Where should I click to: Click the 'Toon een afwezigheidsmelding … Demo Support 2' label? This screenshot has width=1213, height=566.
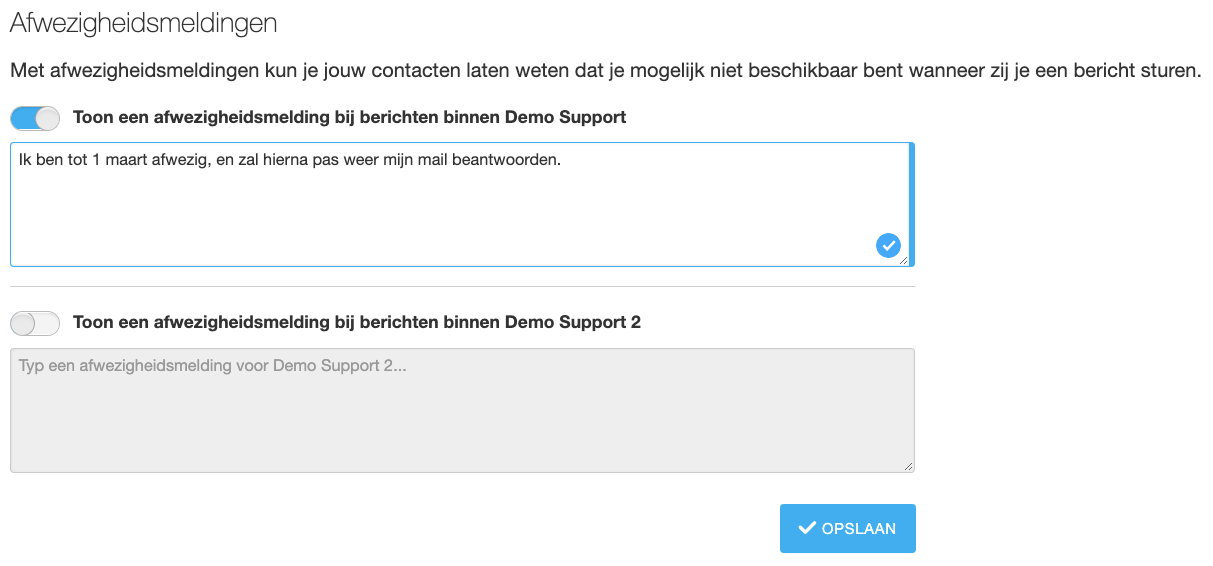pyautogui.click(x=357, y=322)
